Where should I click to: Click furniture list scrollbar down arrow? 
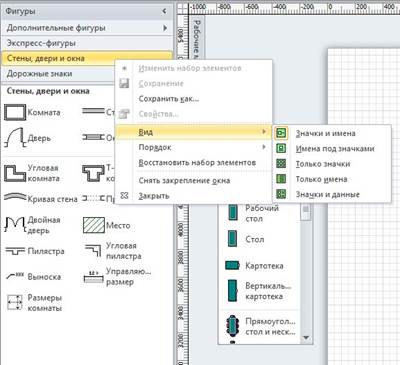click(x=305, y=338)
